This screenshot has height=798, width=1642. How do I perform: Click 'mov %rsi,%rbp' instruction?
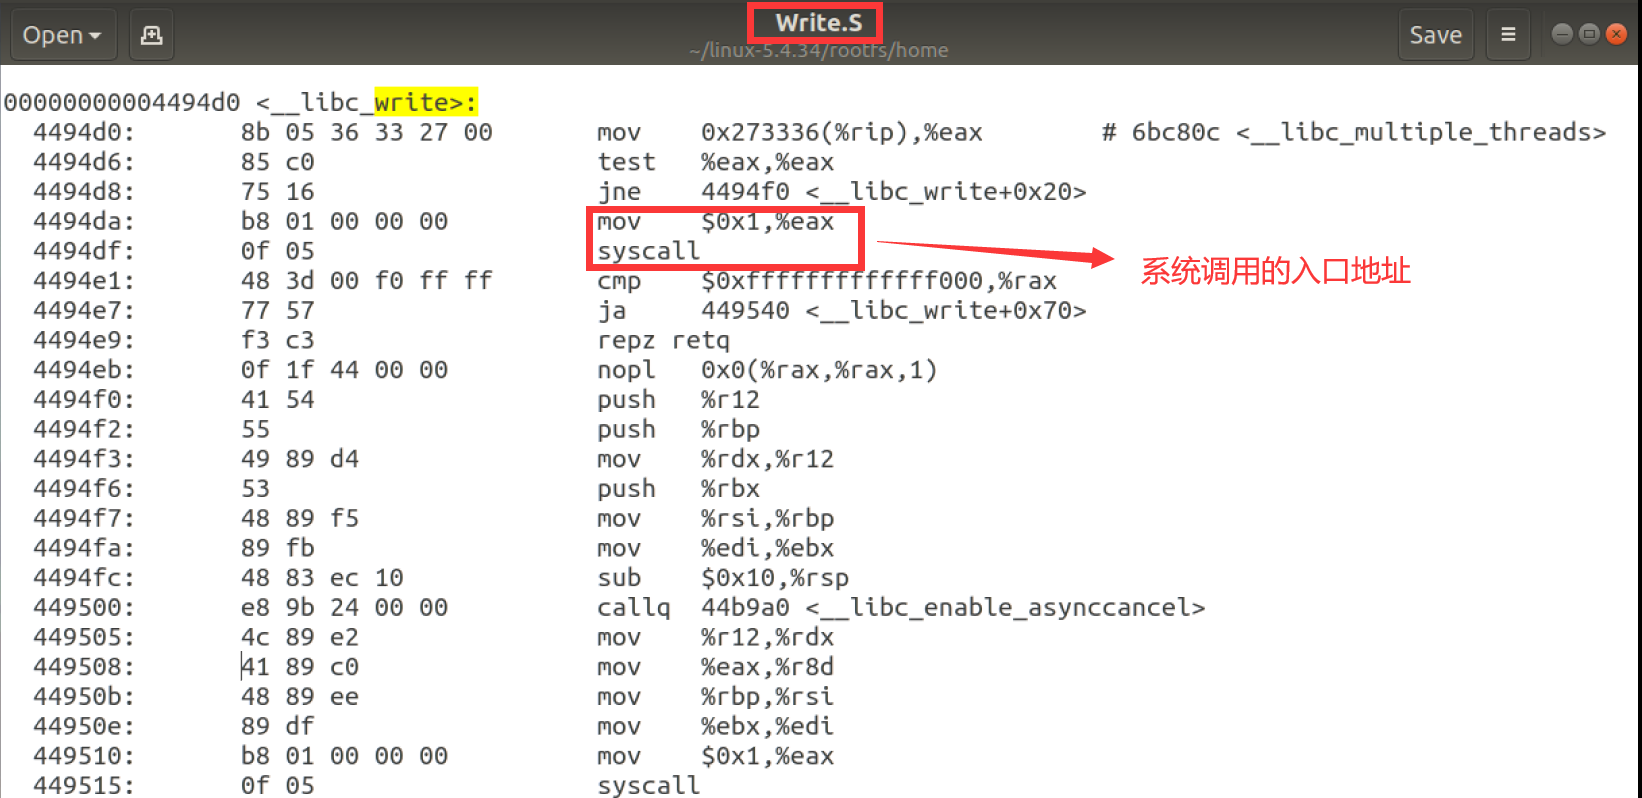[715, 518]
